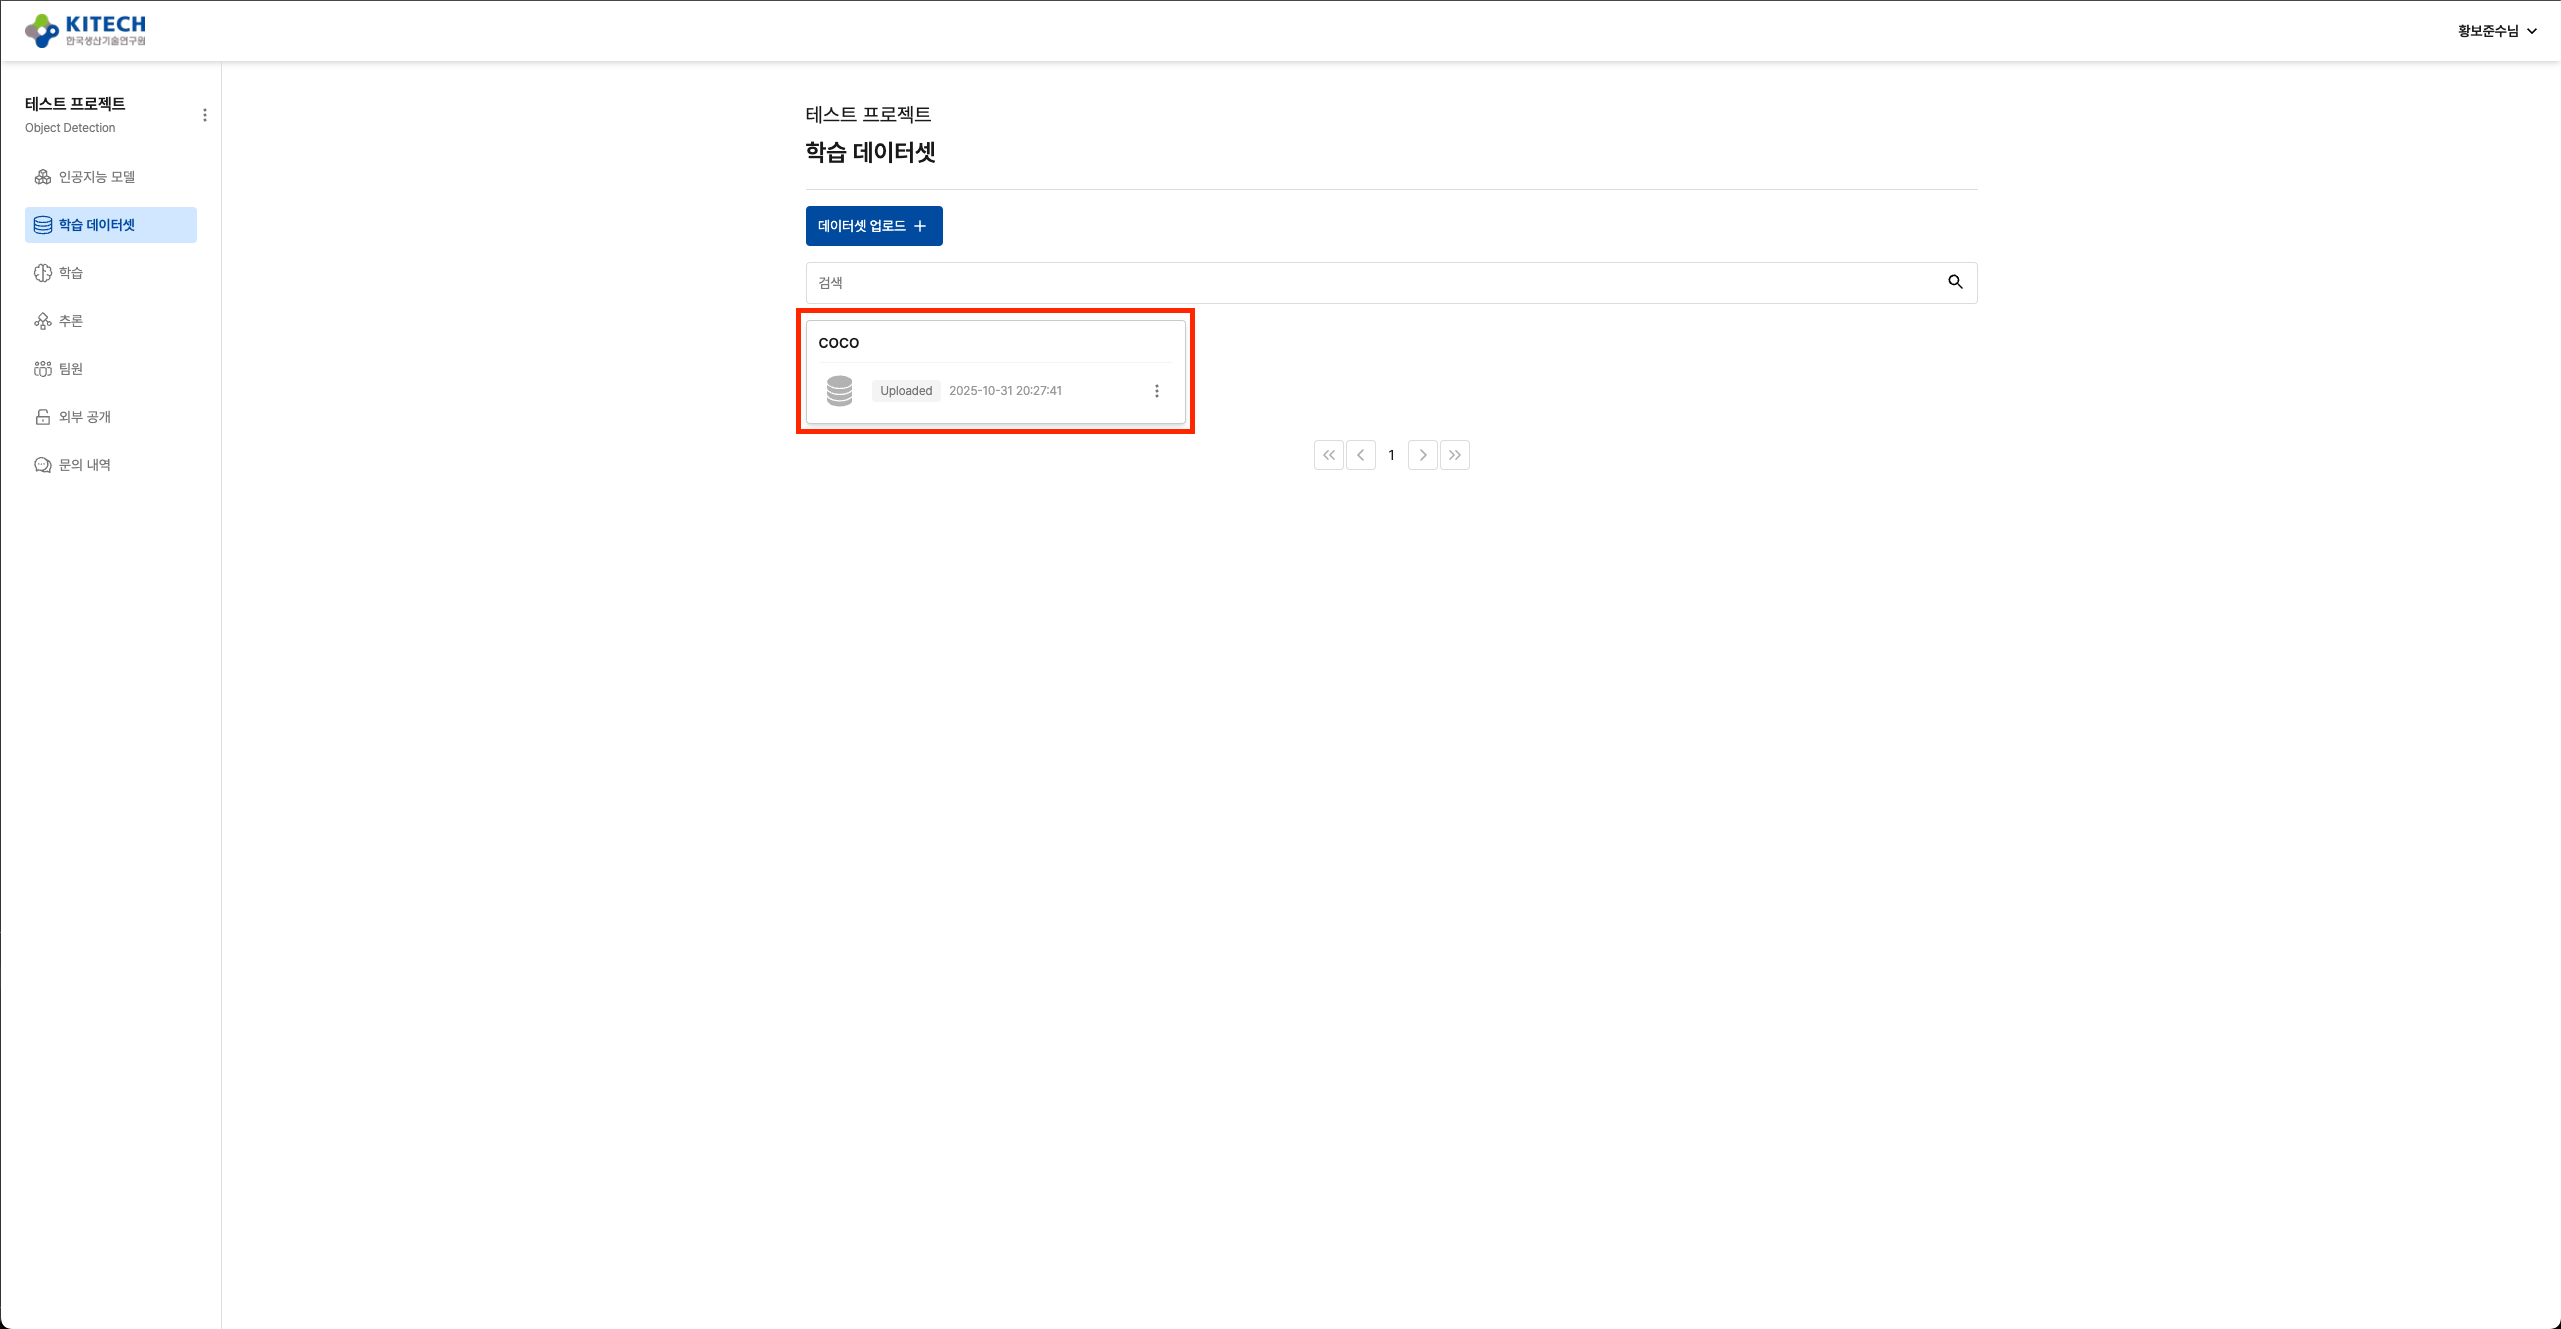The image size is (2561, 1329).
Task: Open the 팀원 team members icon
Action: pos(43,369)
